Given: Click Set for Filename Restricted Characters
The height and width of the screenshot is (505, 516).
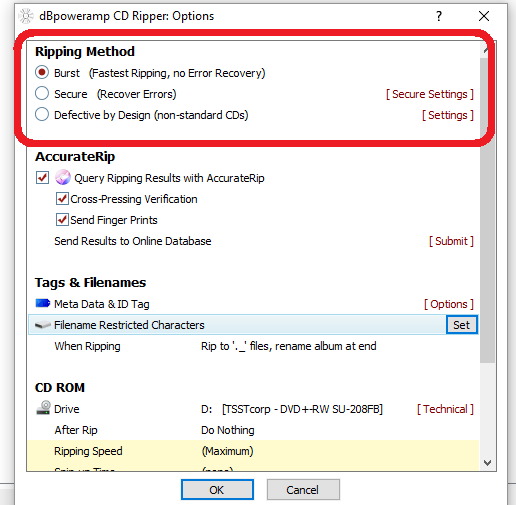Looking at the screenshot, I should [x=462, y=325].
